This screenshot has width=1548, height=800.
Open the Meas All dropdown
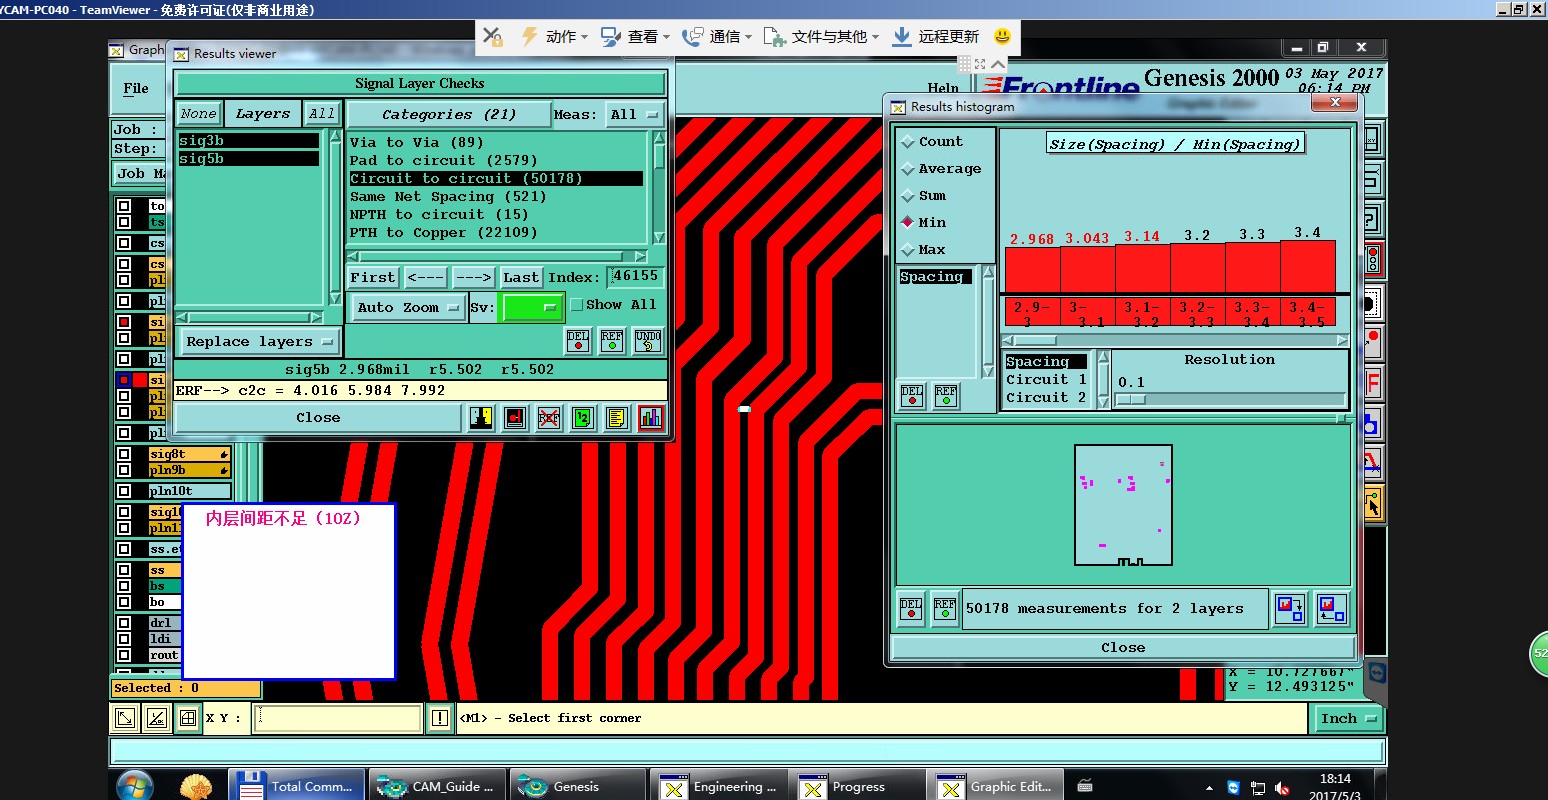(634, 115)
